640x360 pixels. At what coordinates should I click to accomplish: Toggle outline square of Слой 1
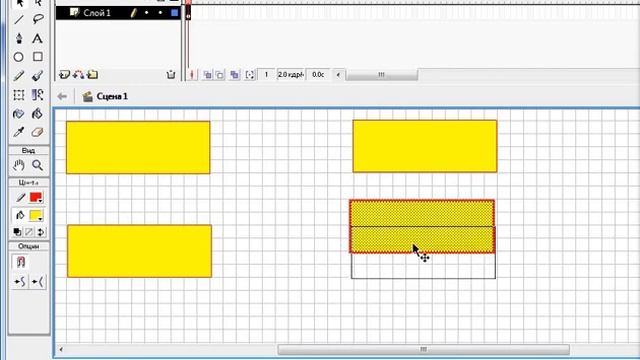175,13
